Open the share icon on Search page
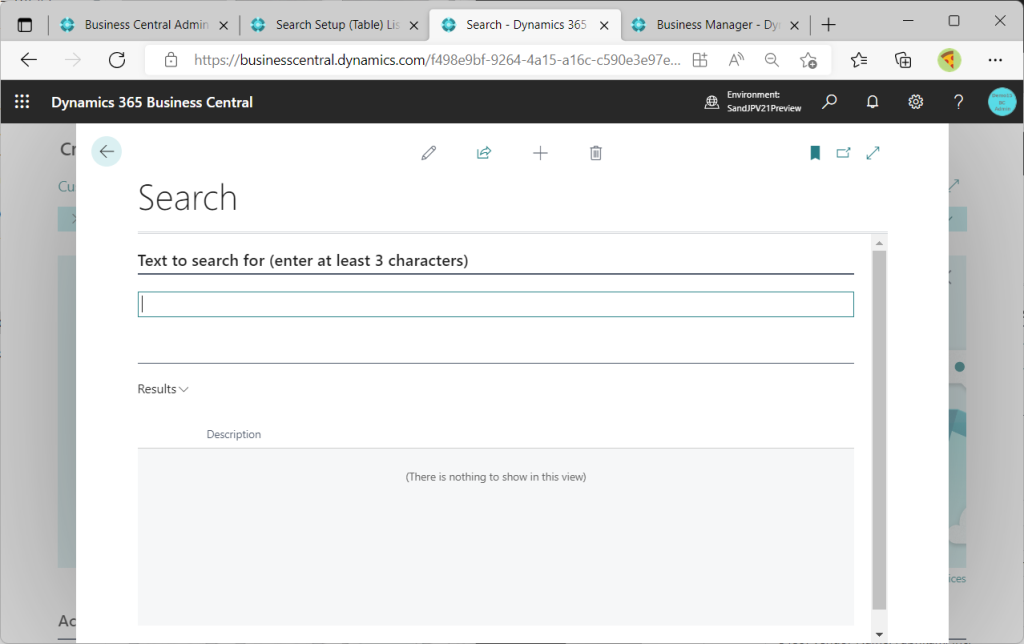This screenshot has width=1024, height=644. [484, 153]
